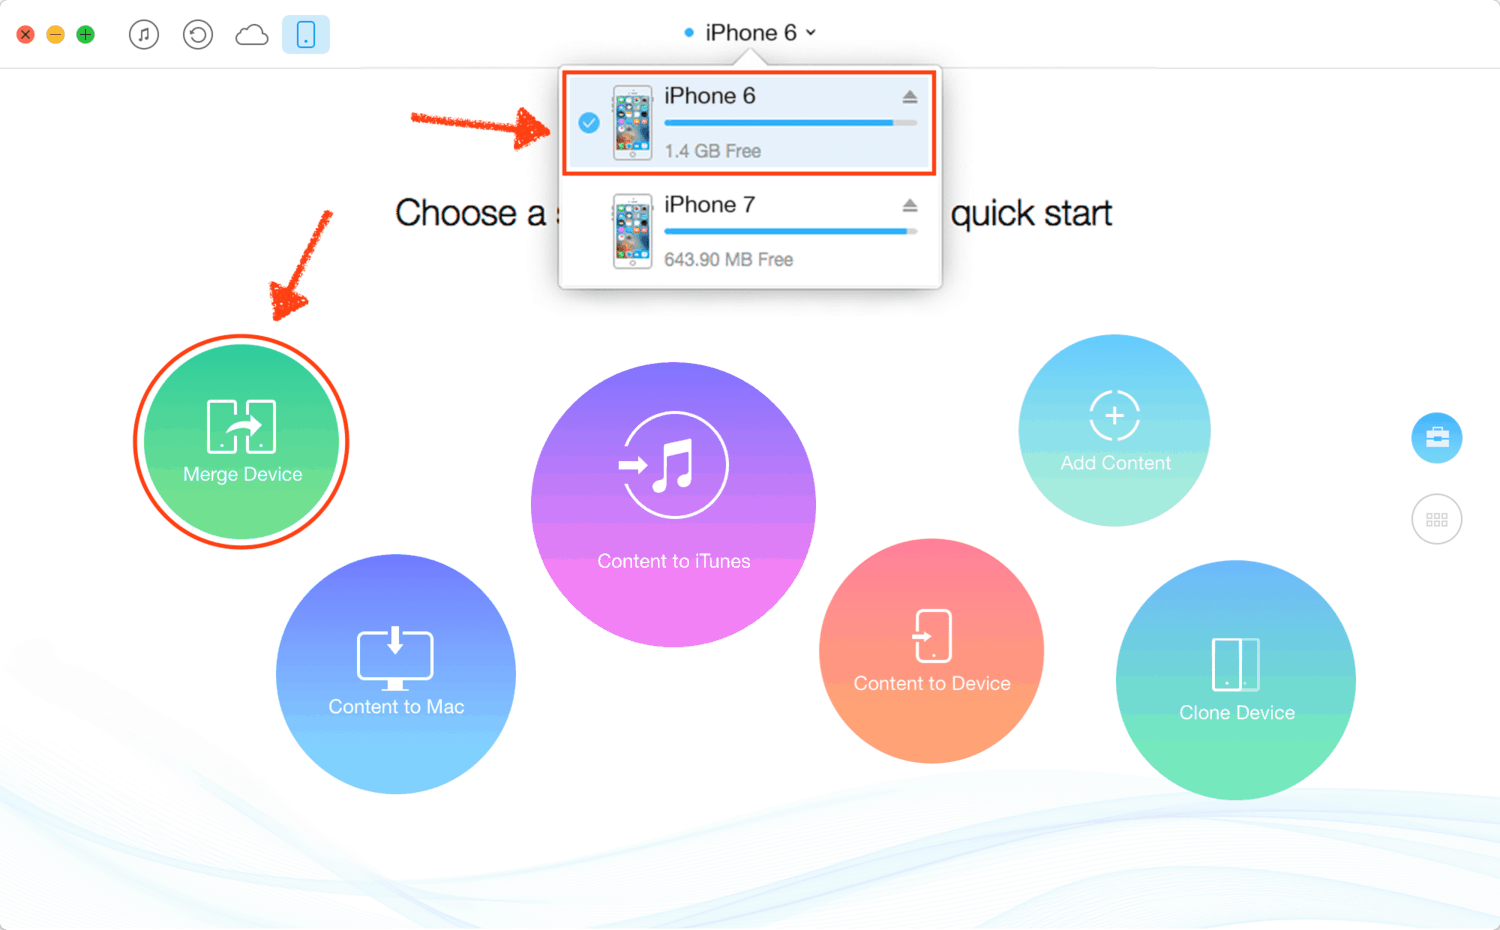
Task: Click the '1.4 GB Free' text
Action: pyautogui.click(x=713, y=151)
